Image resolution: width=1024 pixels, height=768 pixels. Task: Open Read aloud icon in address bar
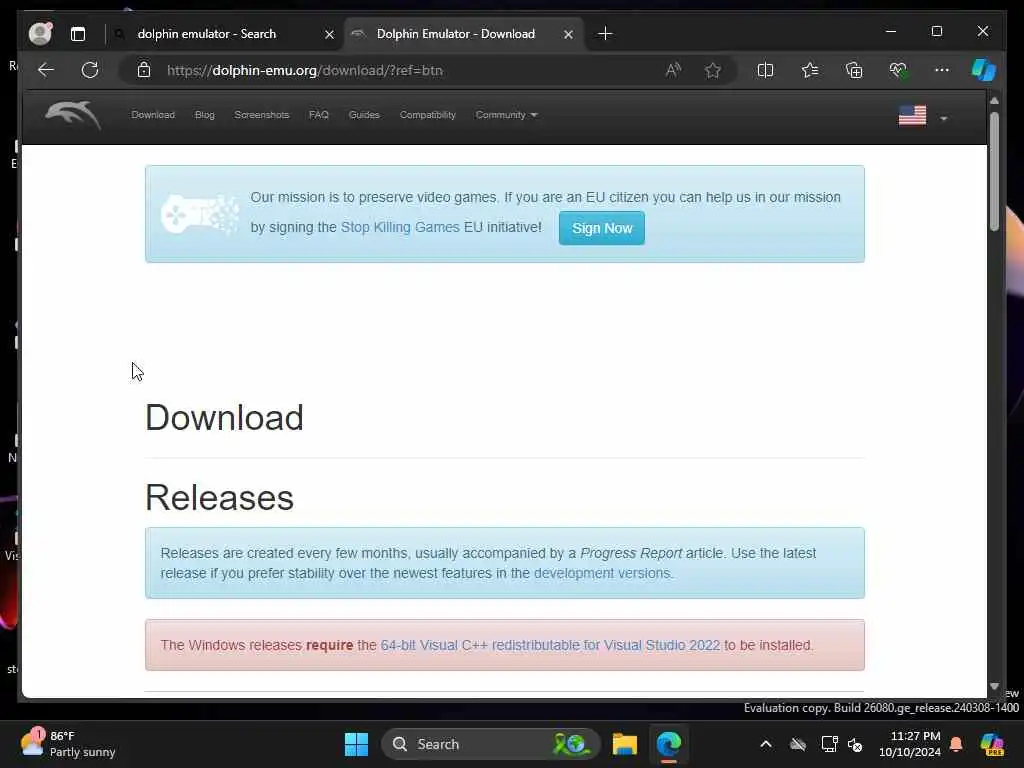coord(673,70)
